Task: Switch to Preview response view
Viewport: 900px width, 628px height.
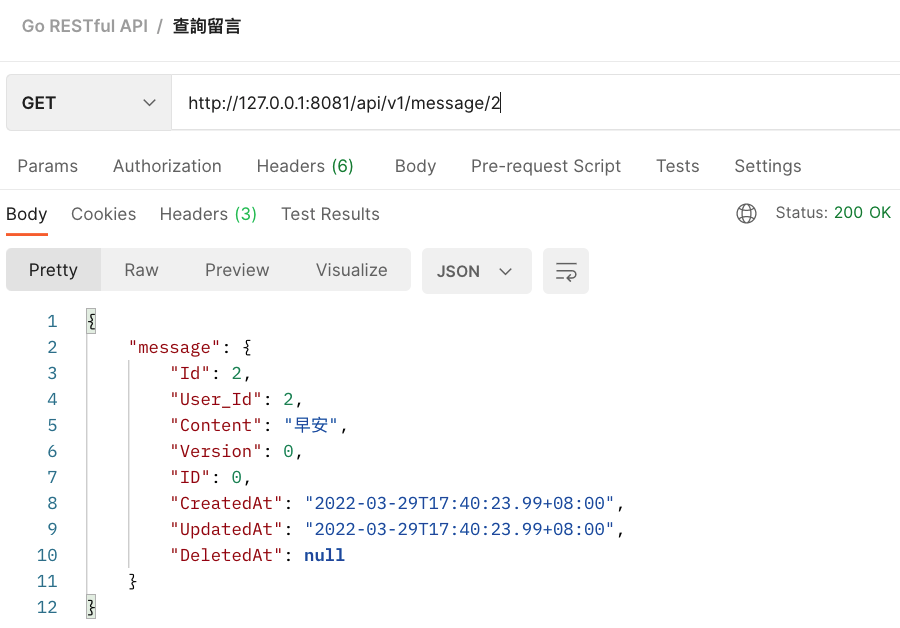Action: click(x=237, y=270)
